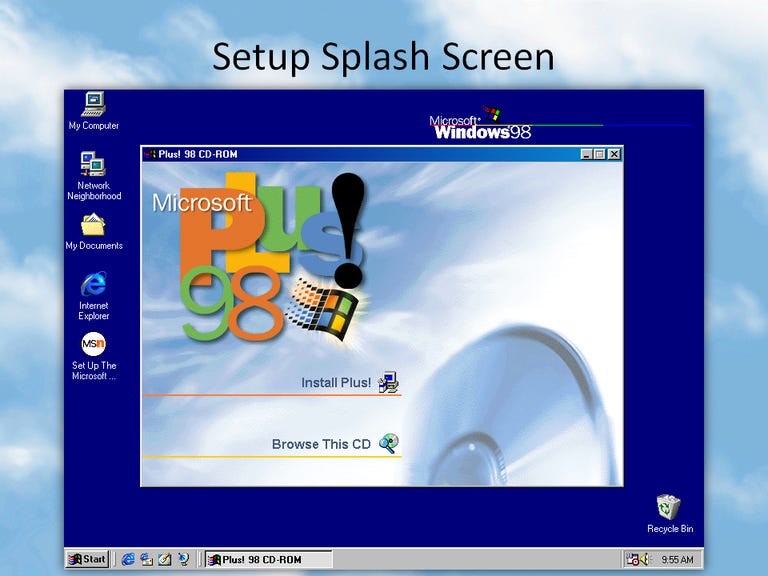Open the Task Scheduler tray icon
Viewport: 768px width, 576px height.
click(632, 559)
